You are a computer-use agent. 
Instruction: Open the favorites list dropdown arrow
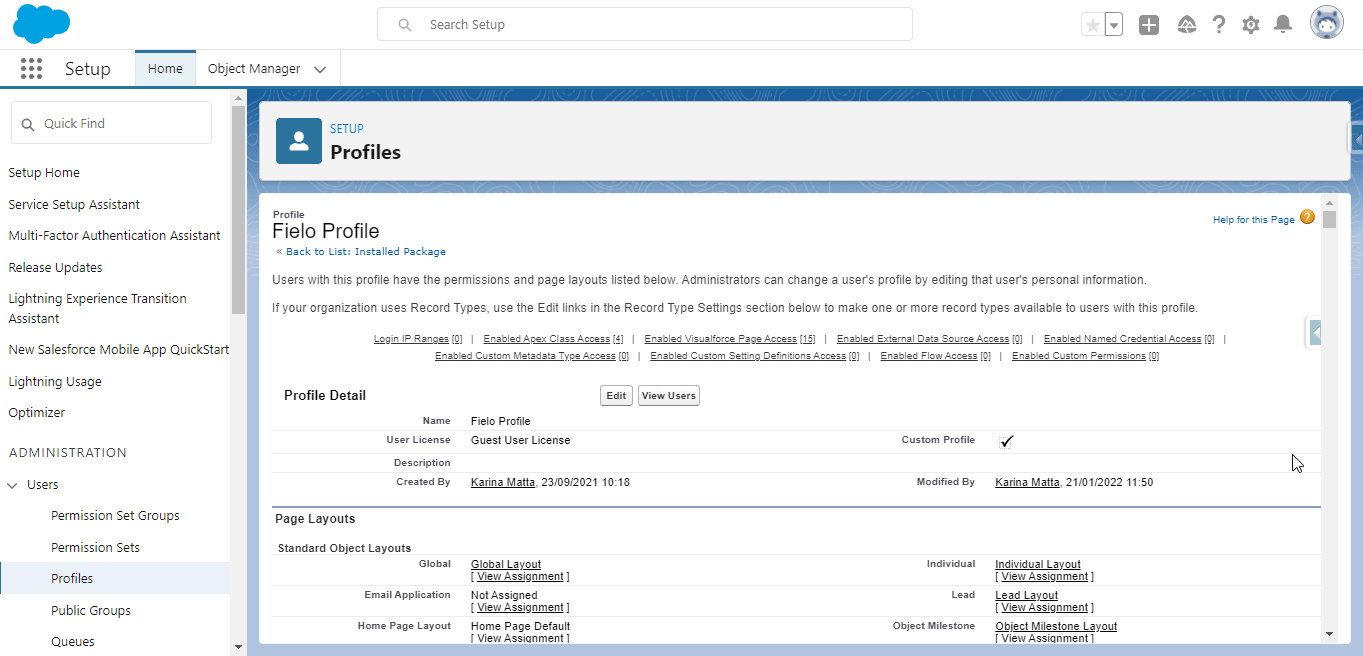[x=1114, y=25]
